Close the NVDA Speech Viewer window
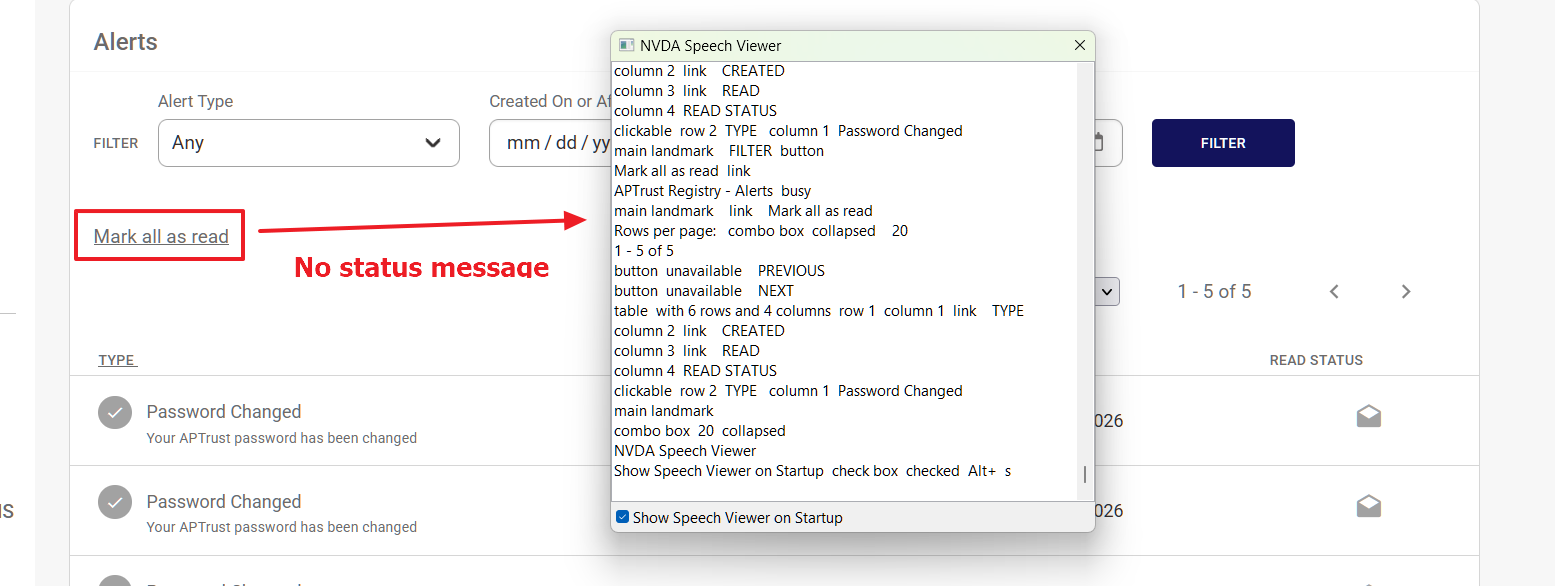Screen dimensions: 1555x586 (x=1080, y=45)
